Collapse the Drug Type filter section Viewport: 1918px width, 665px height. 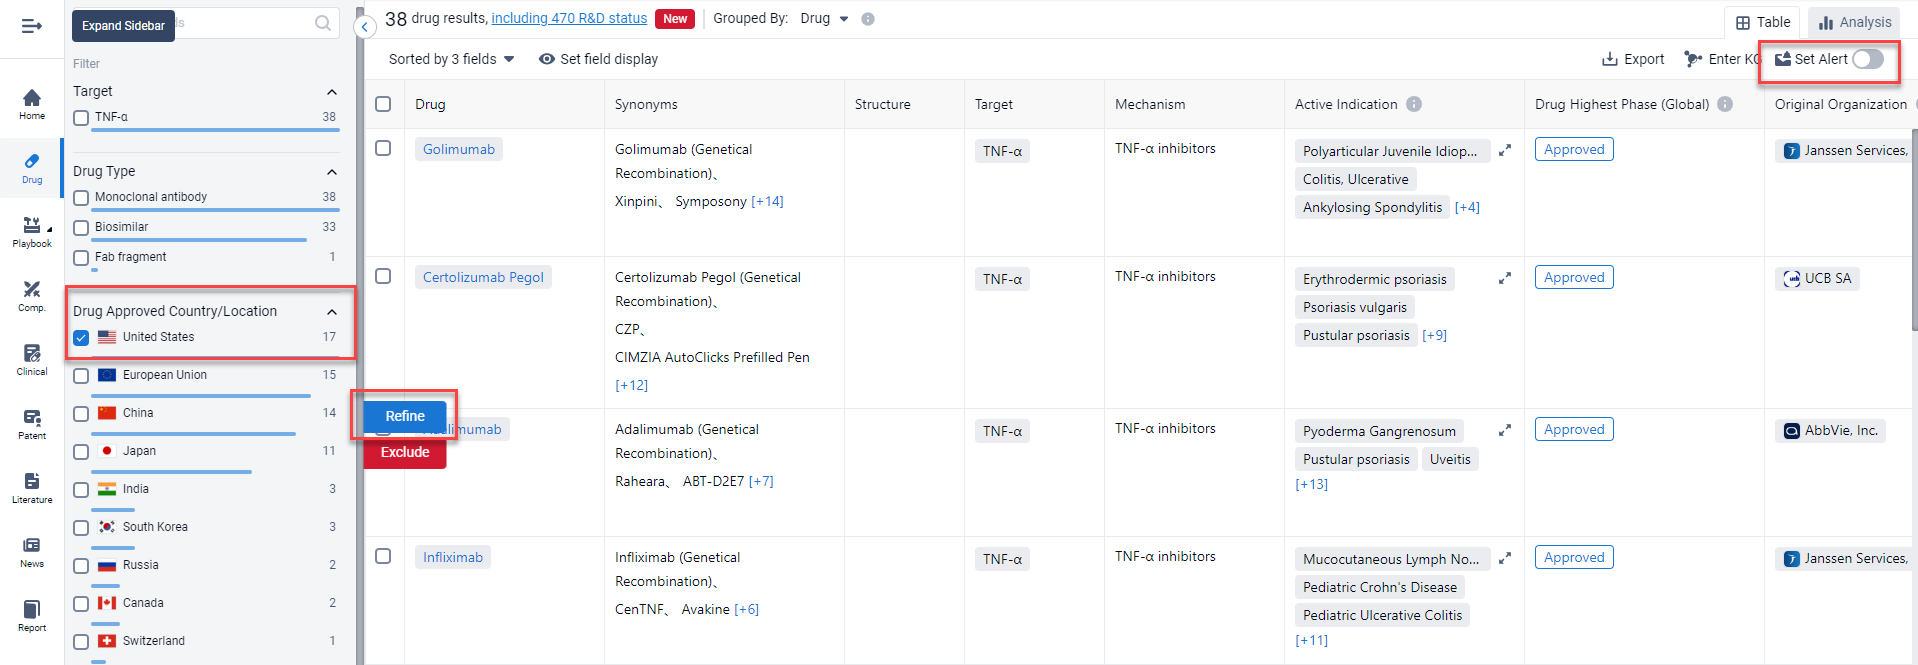tap(332, 172)
